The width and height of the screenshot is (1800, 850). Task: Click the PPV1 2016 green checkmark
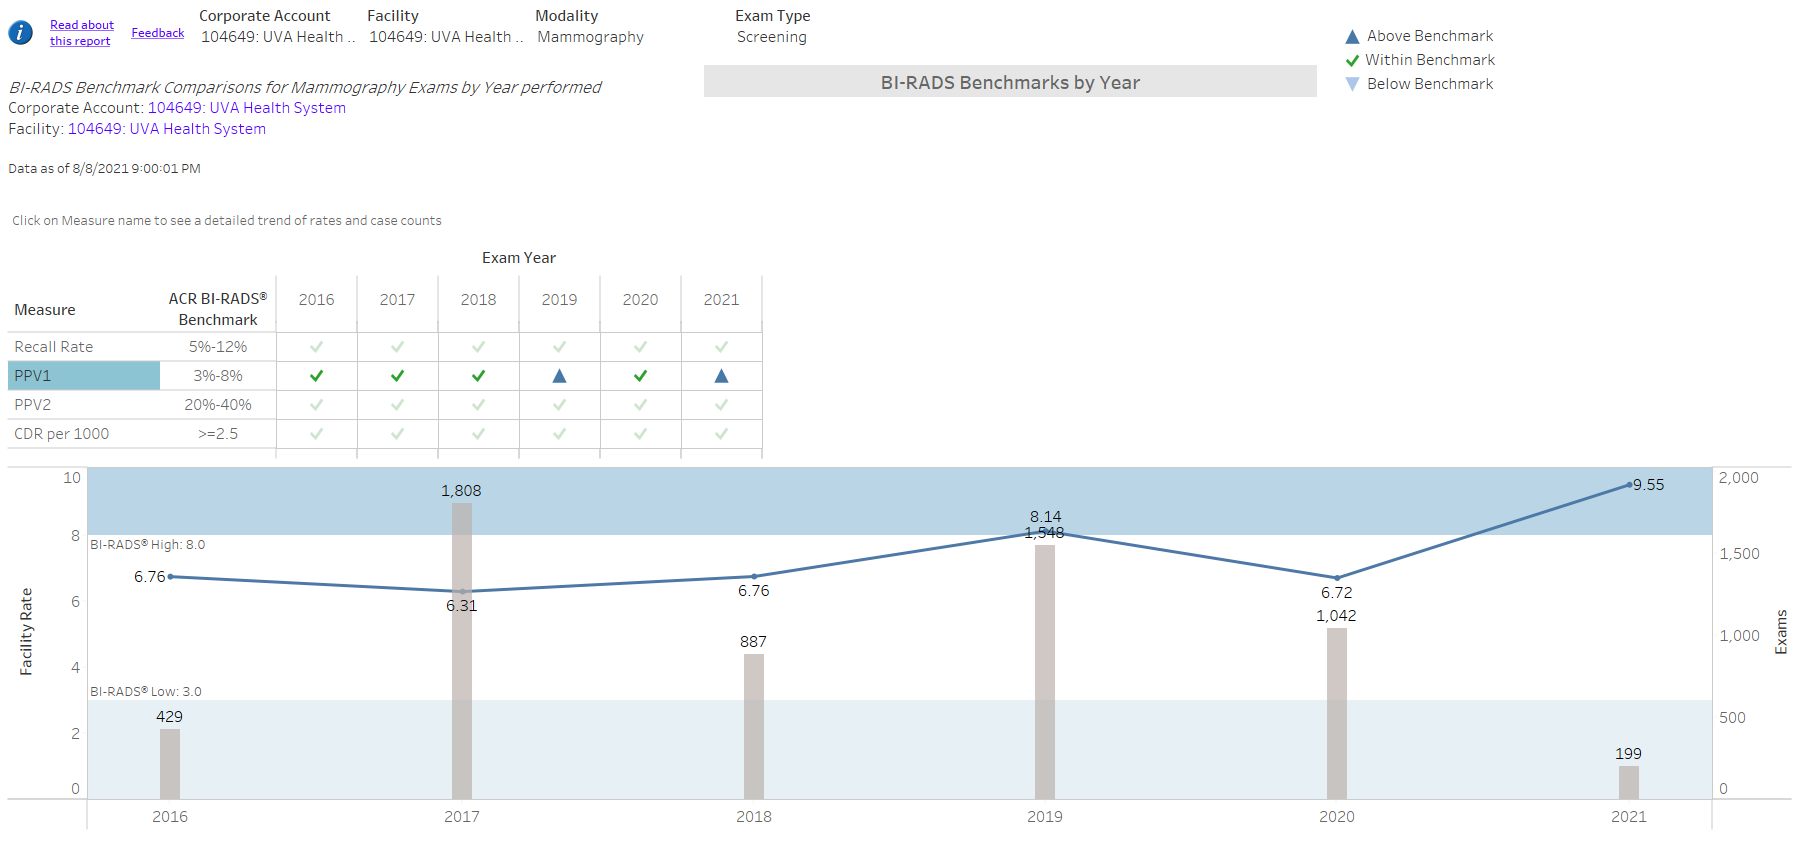click(x=316, y=376)
